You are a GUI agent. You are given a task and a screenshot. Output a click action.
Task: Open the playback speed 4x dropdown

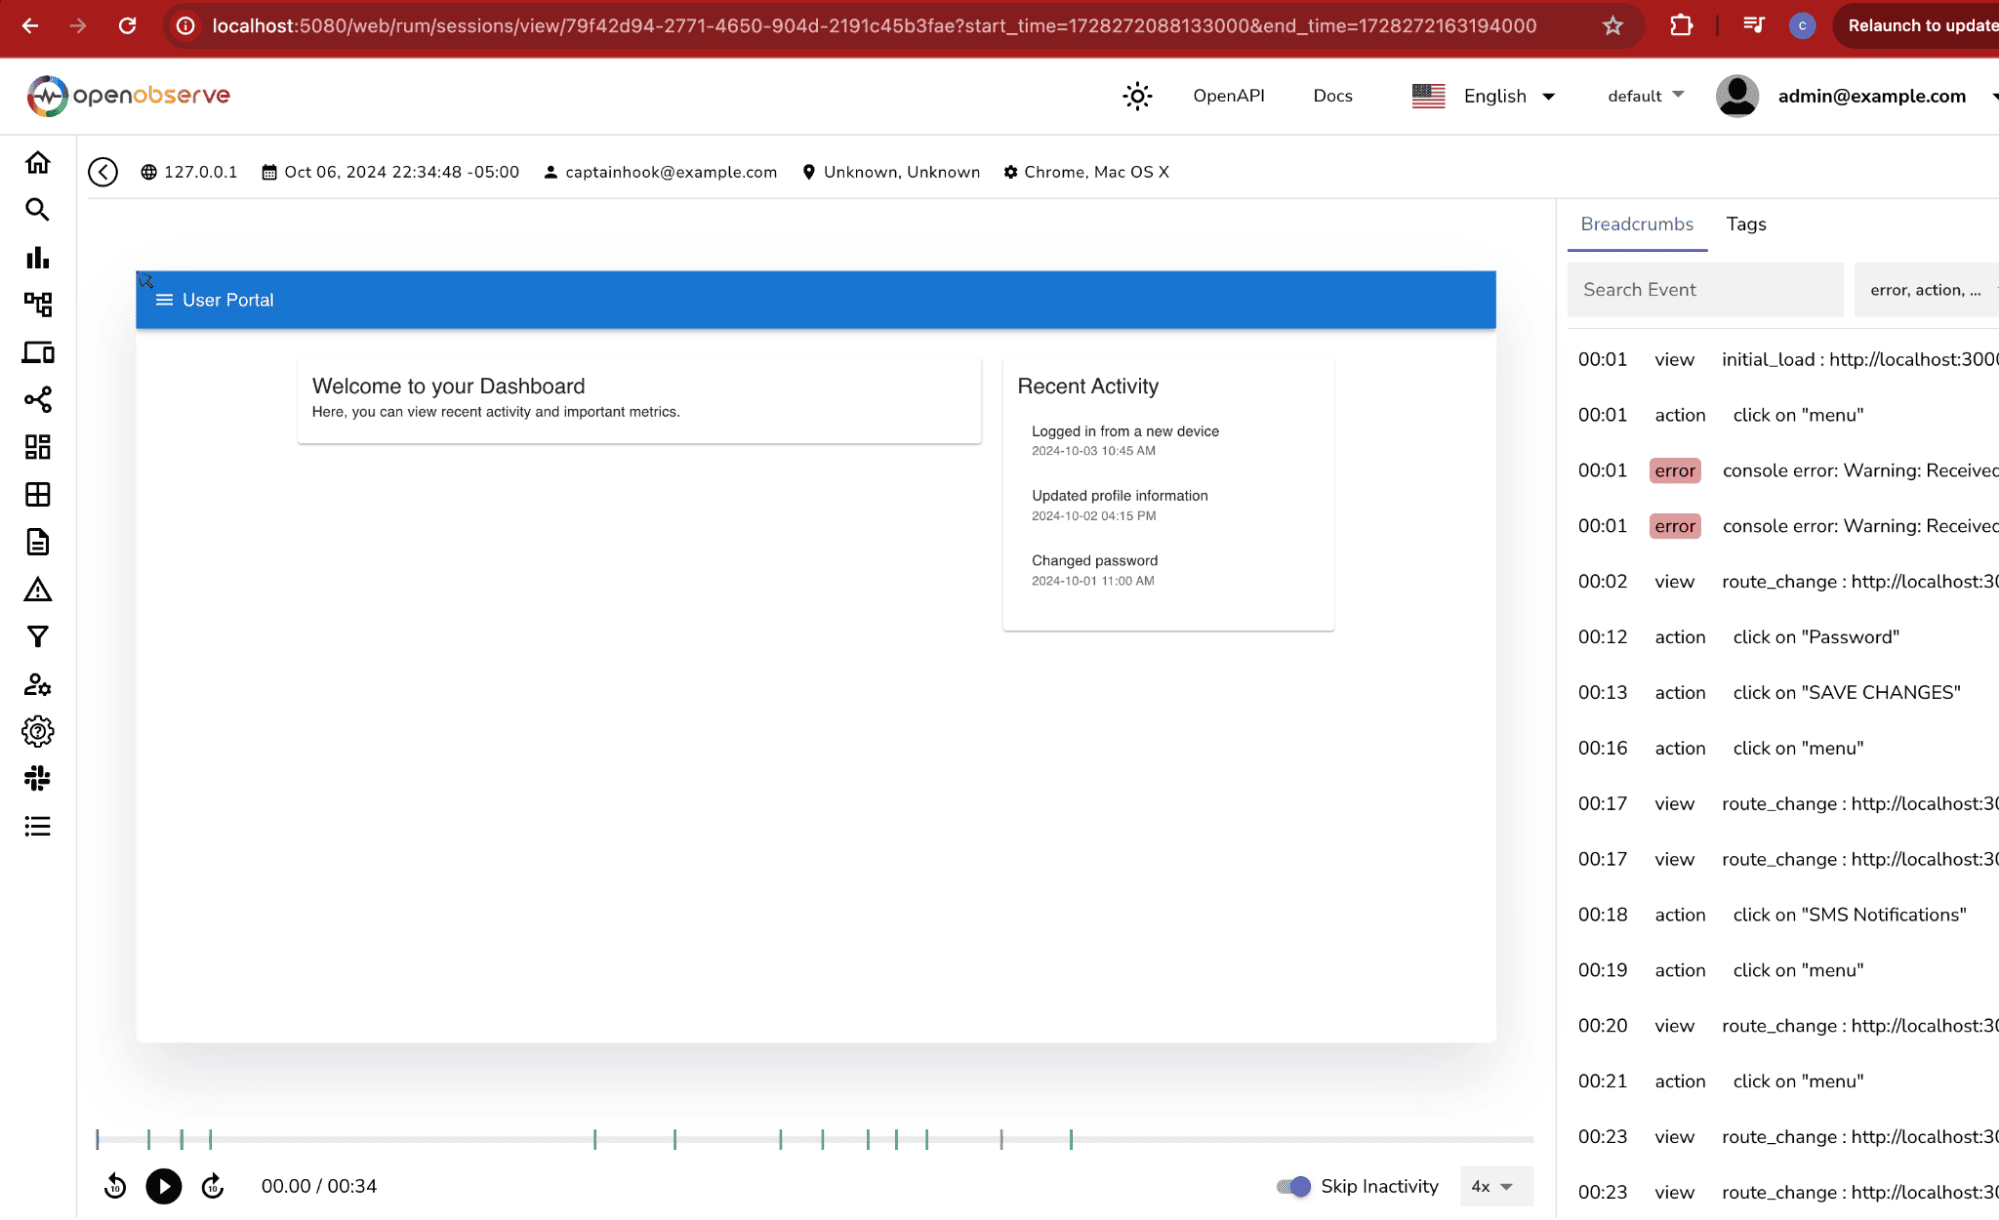(1495, 1186)
